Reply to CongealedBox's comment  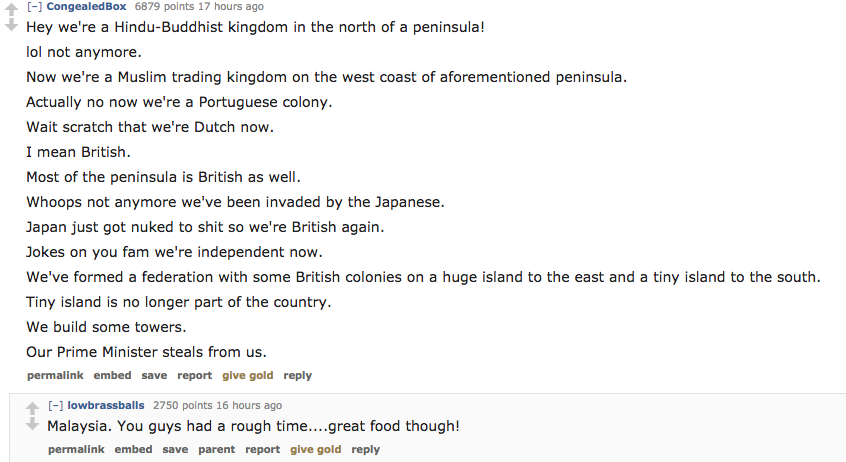pyautogui.click(x=298, y=376)
